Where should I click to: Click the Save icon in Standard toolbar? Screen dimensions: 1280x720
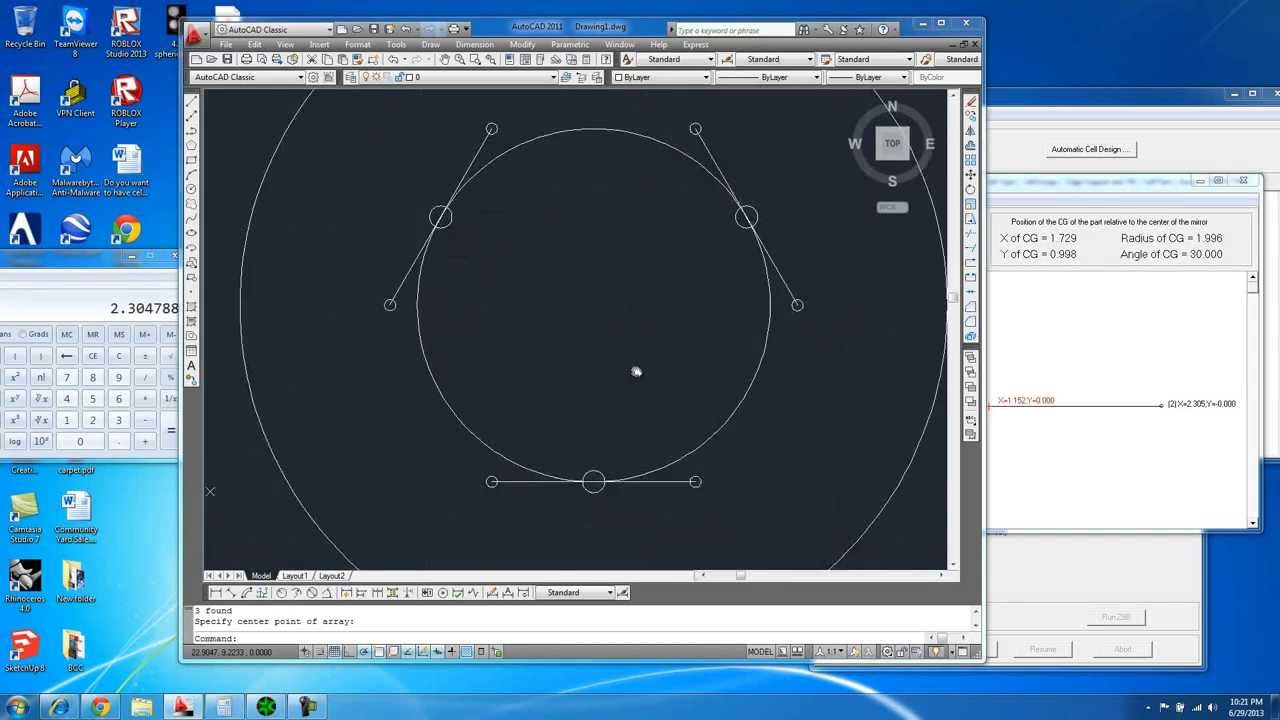click(227, 59)
